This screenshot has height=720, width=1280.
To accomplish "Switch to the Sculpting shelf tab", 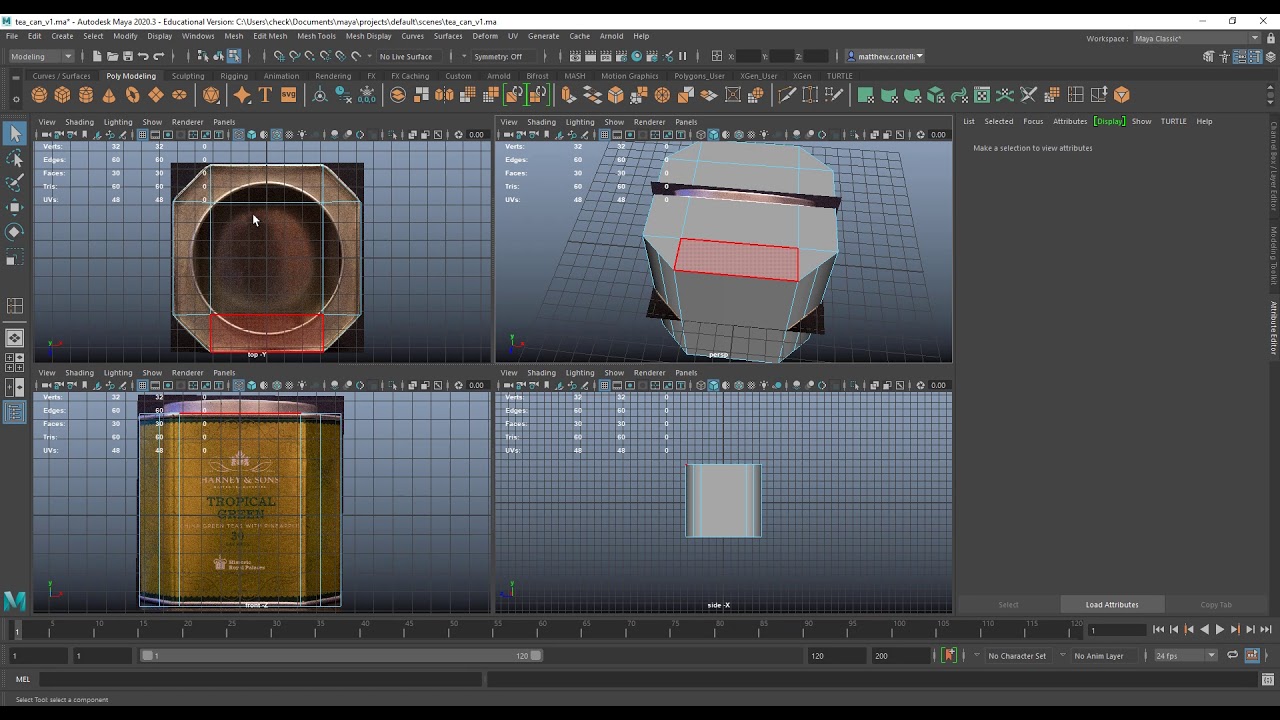I will click(x=188, y=76).
